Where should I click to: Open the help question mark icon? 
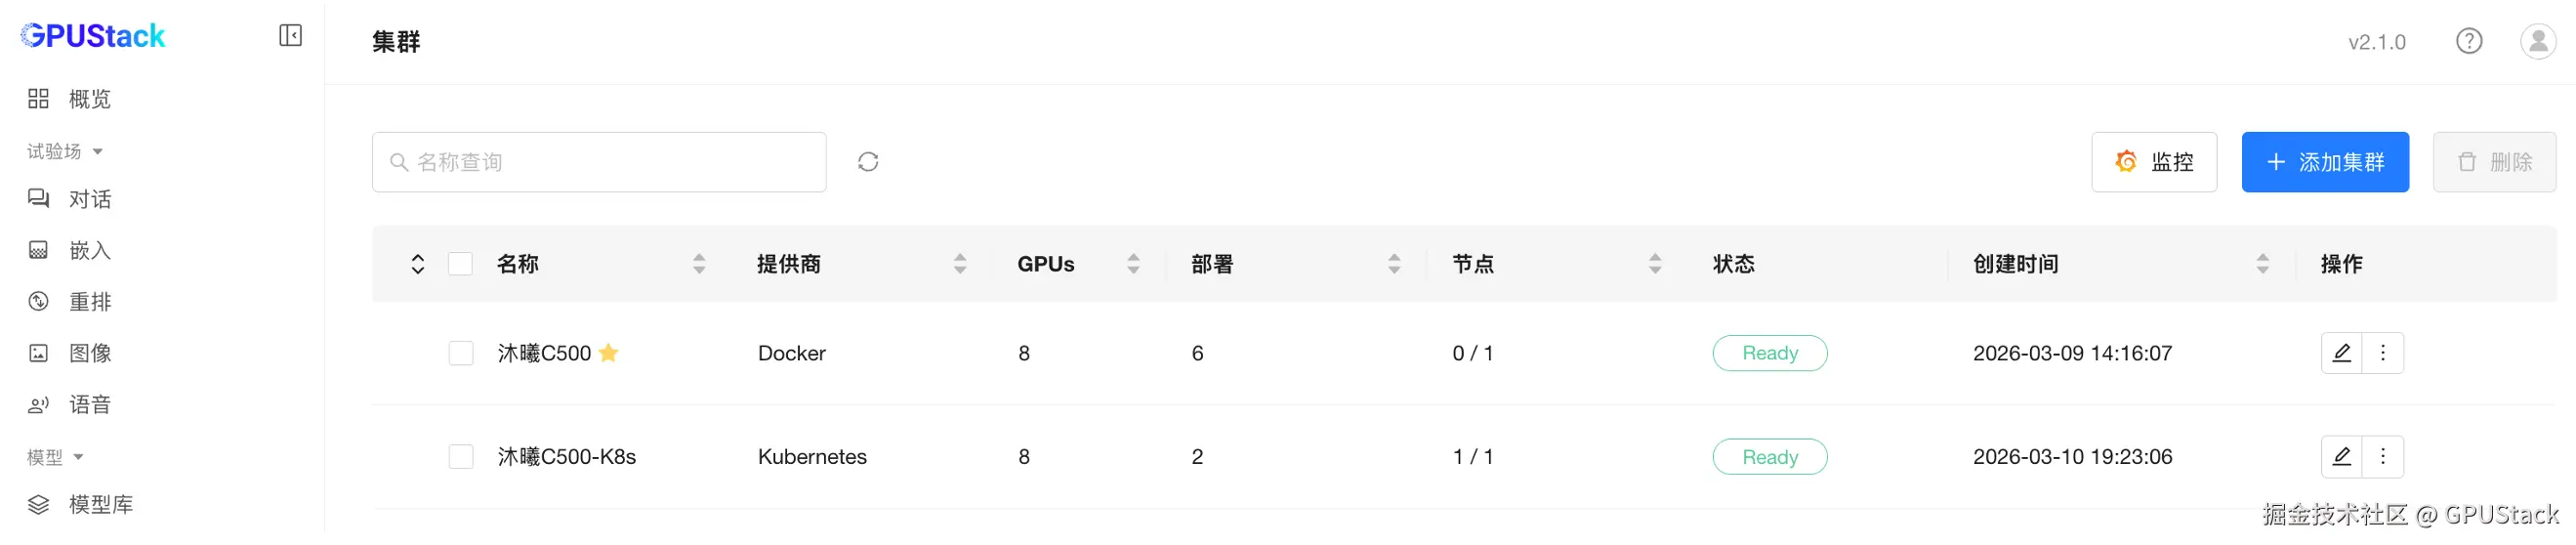[x=2468, y=41]
